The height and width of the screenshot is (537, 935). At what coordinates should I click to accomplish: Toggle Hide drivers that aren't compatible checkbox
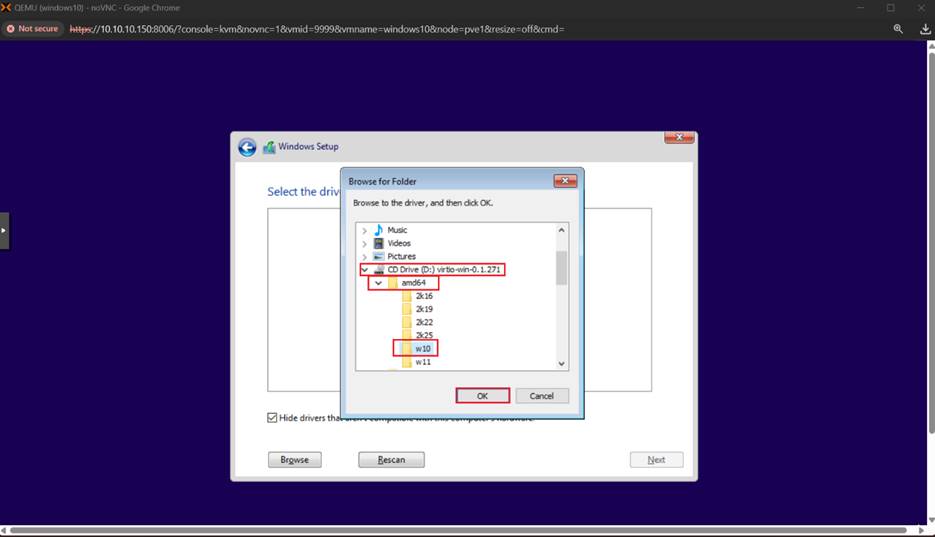tap(273, 418)
